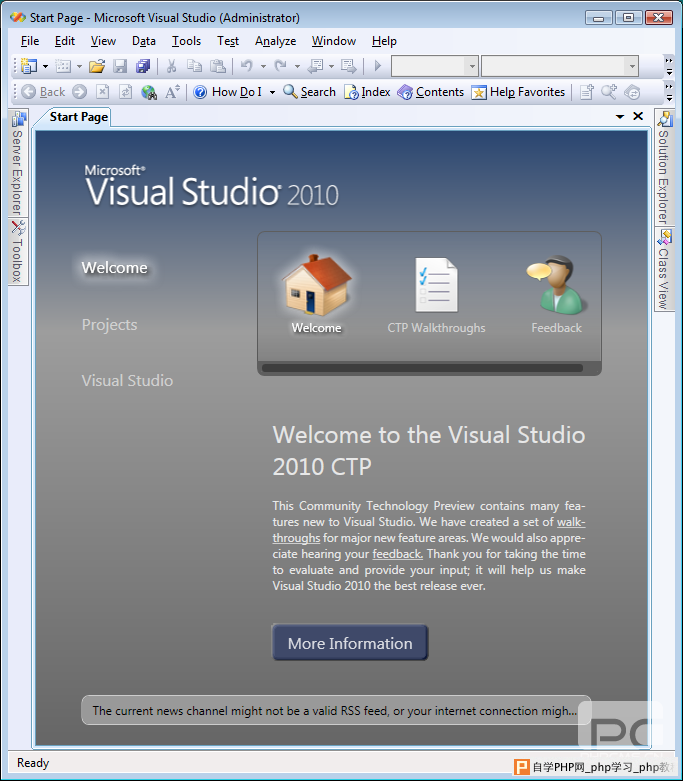Open the Data menu
Viewport: 683px width, 781px height.
(x=143, y=41)
